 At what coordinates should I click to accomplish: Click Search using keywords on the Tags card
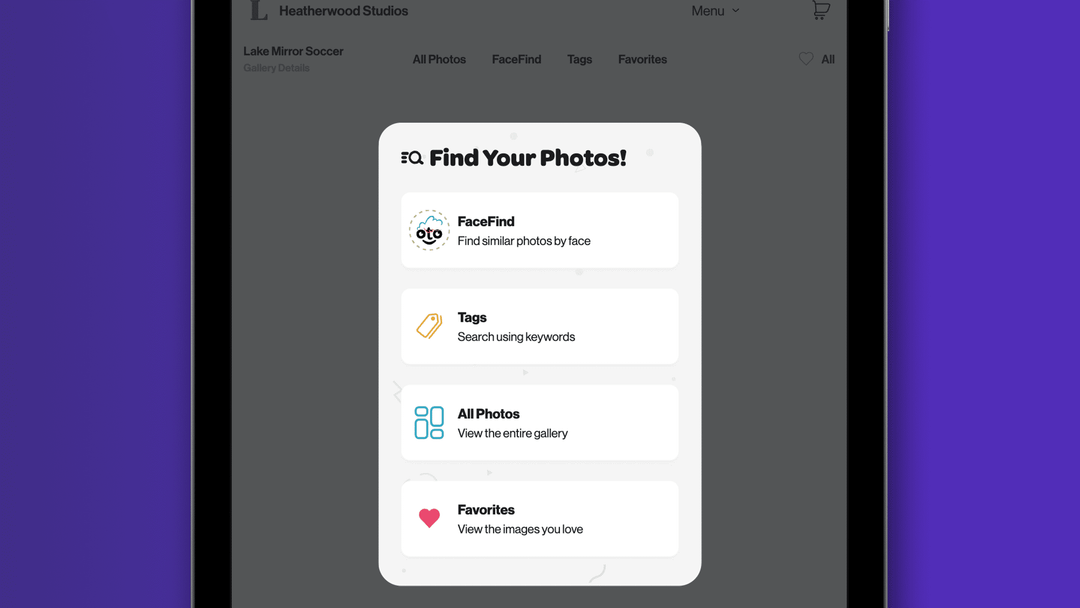[516, 337]
